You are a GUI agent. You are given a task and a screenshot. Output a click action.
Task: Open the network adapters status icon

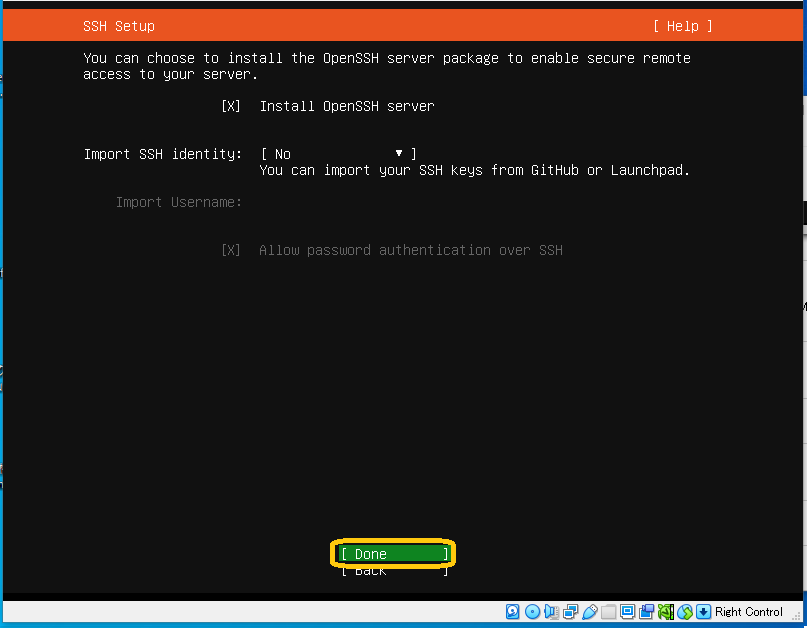[x=570, y=612]
